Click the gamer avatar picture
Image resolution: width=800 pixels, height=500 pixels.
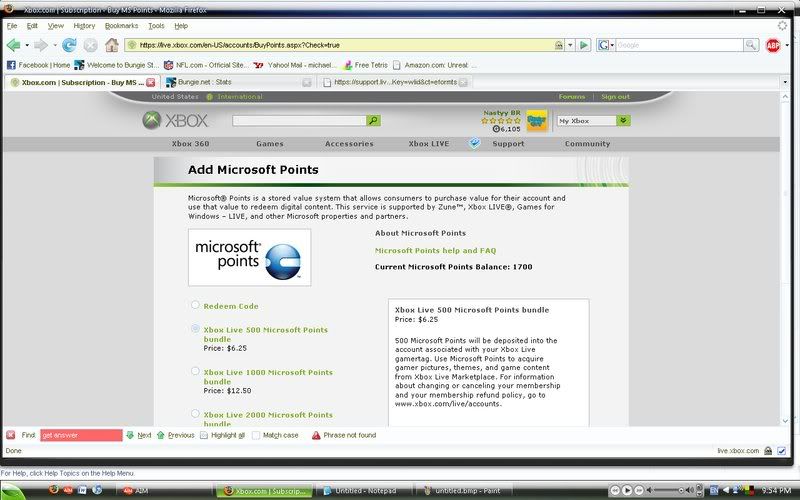tap(536, 121)
